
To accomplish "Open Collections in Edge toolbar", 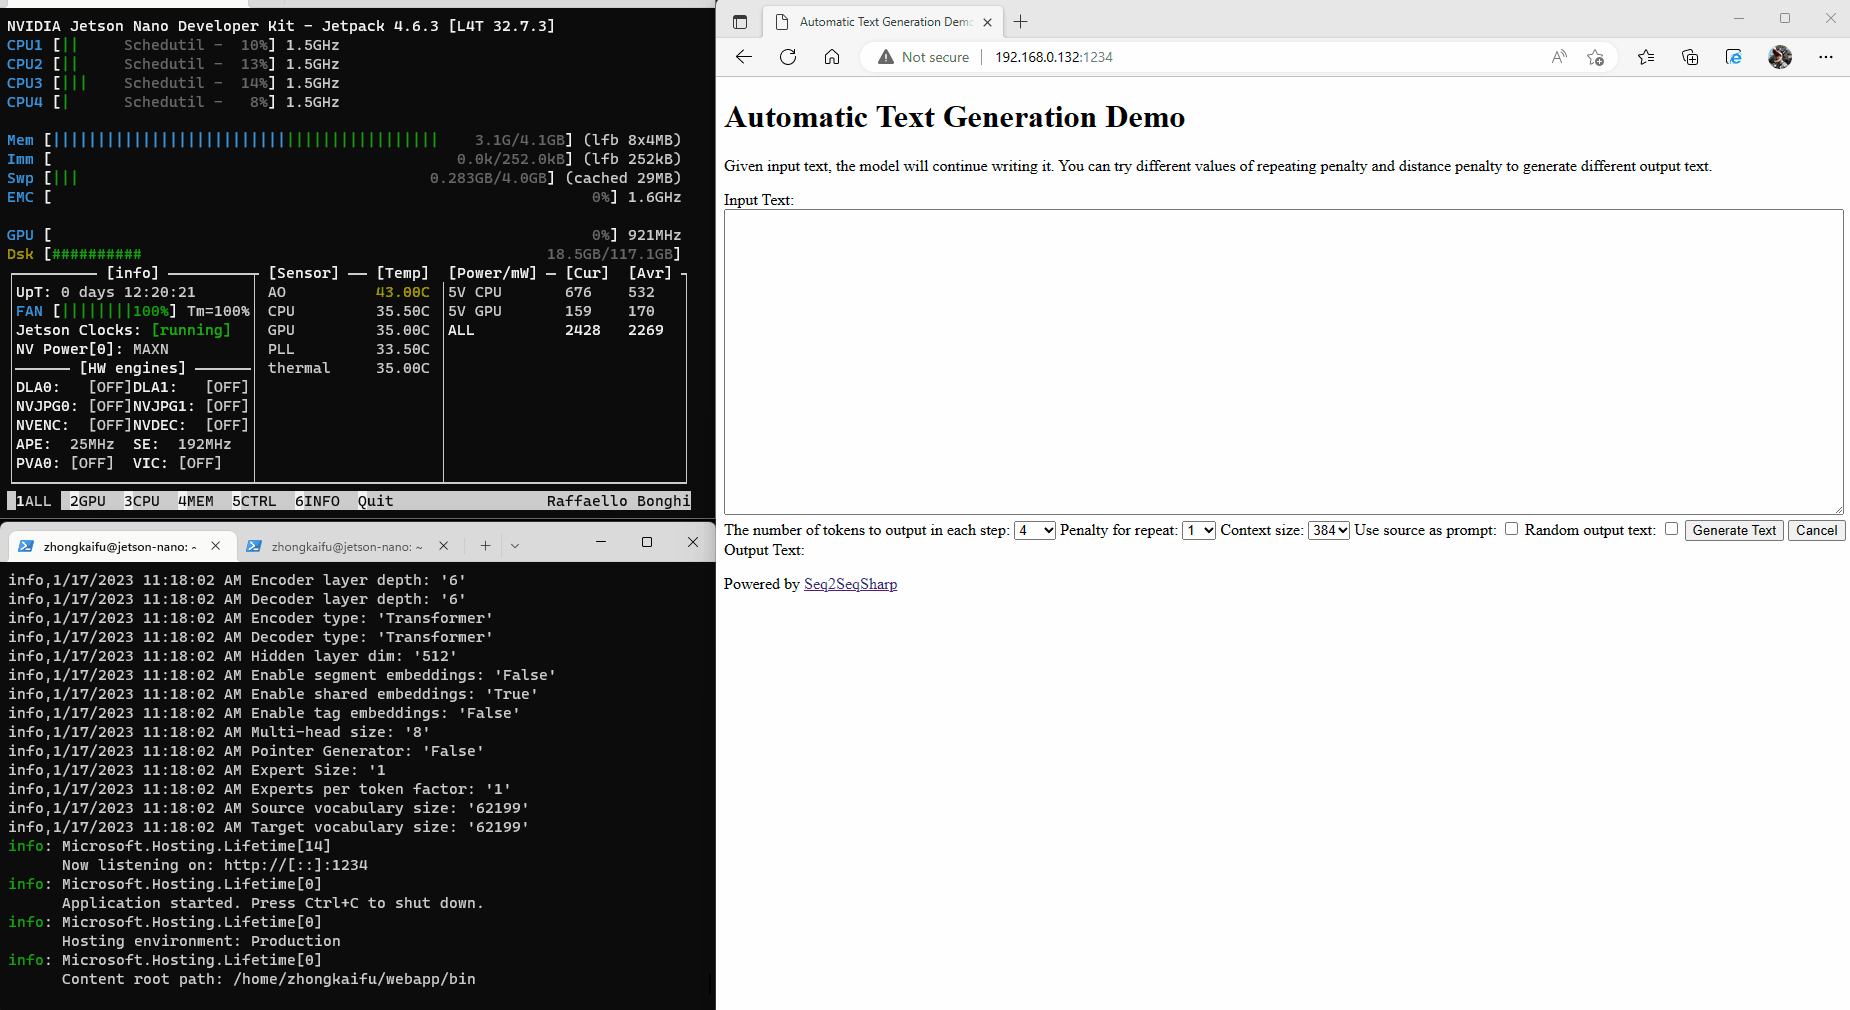I will pos(1690,57).
